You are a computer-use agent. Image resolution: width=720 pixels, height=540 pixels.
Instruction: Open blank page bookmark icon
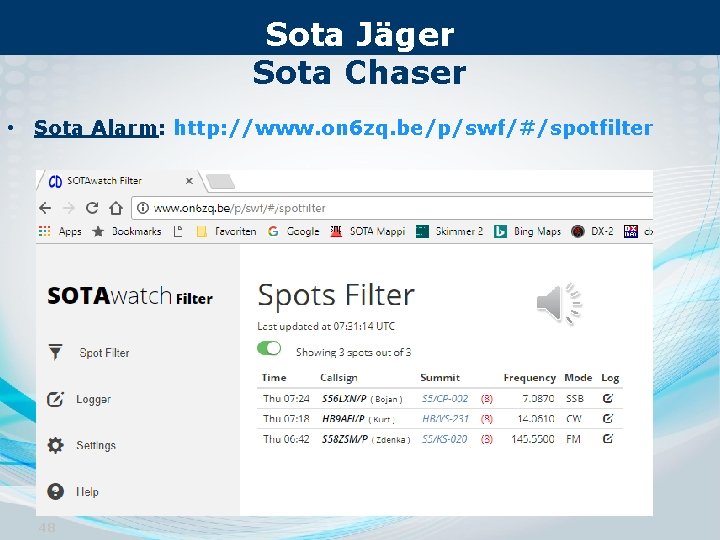[178, 231]
